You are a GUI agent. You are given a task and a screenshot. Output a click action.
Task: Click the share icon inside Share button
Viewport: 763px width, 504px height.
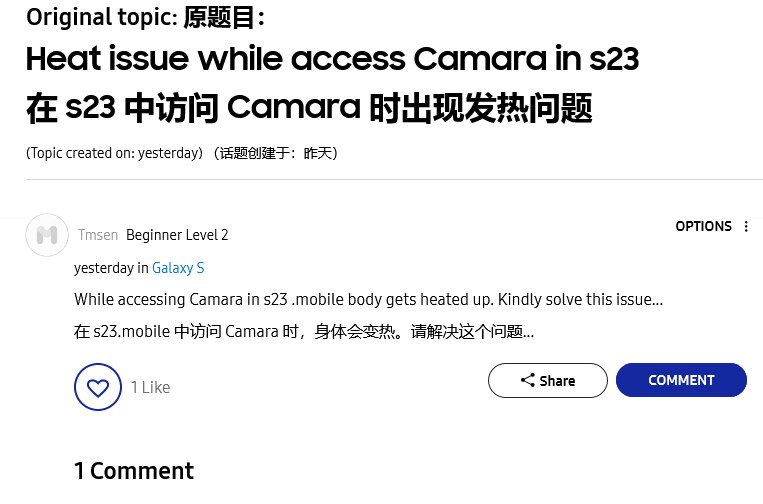(x=527, y=380)
